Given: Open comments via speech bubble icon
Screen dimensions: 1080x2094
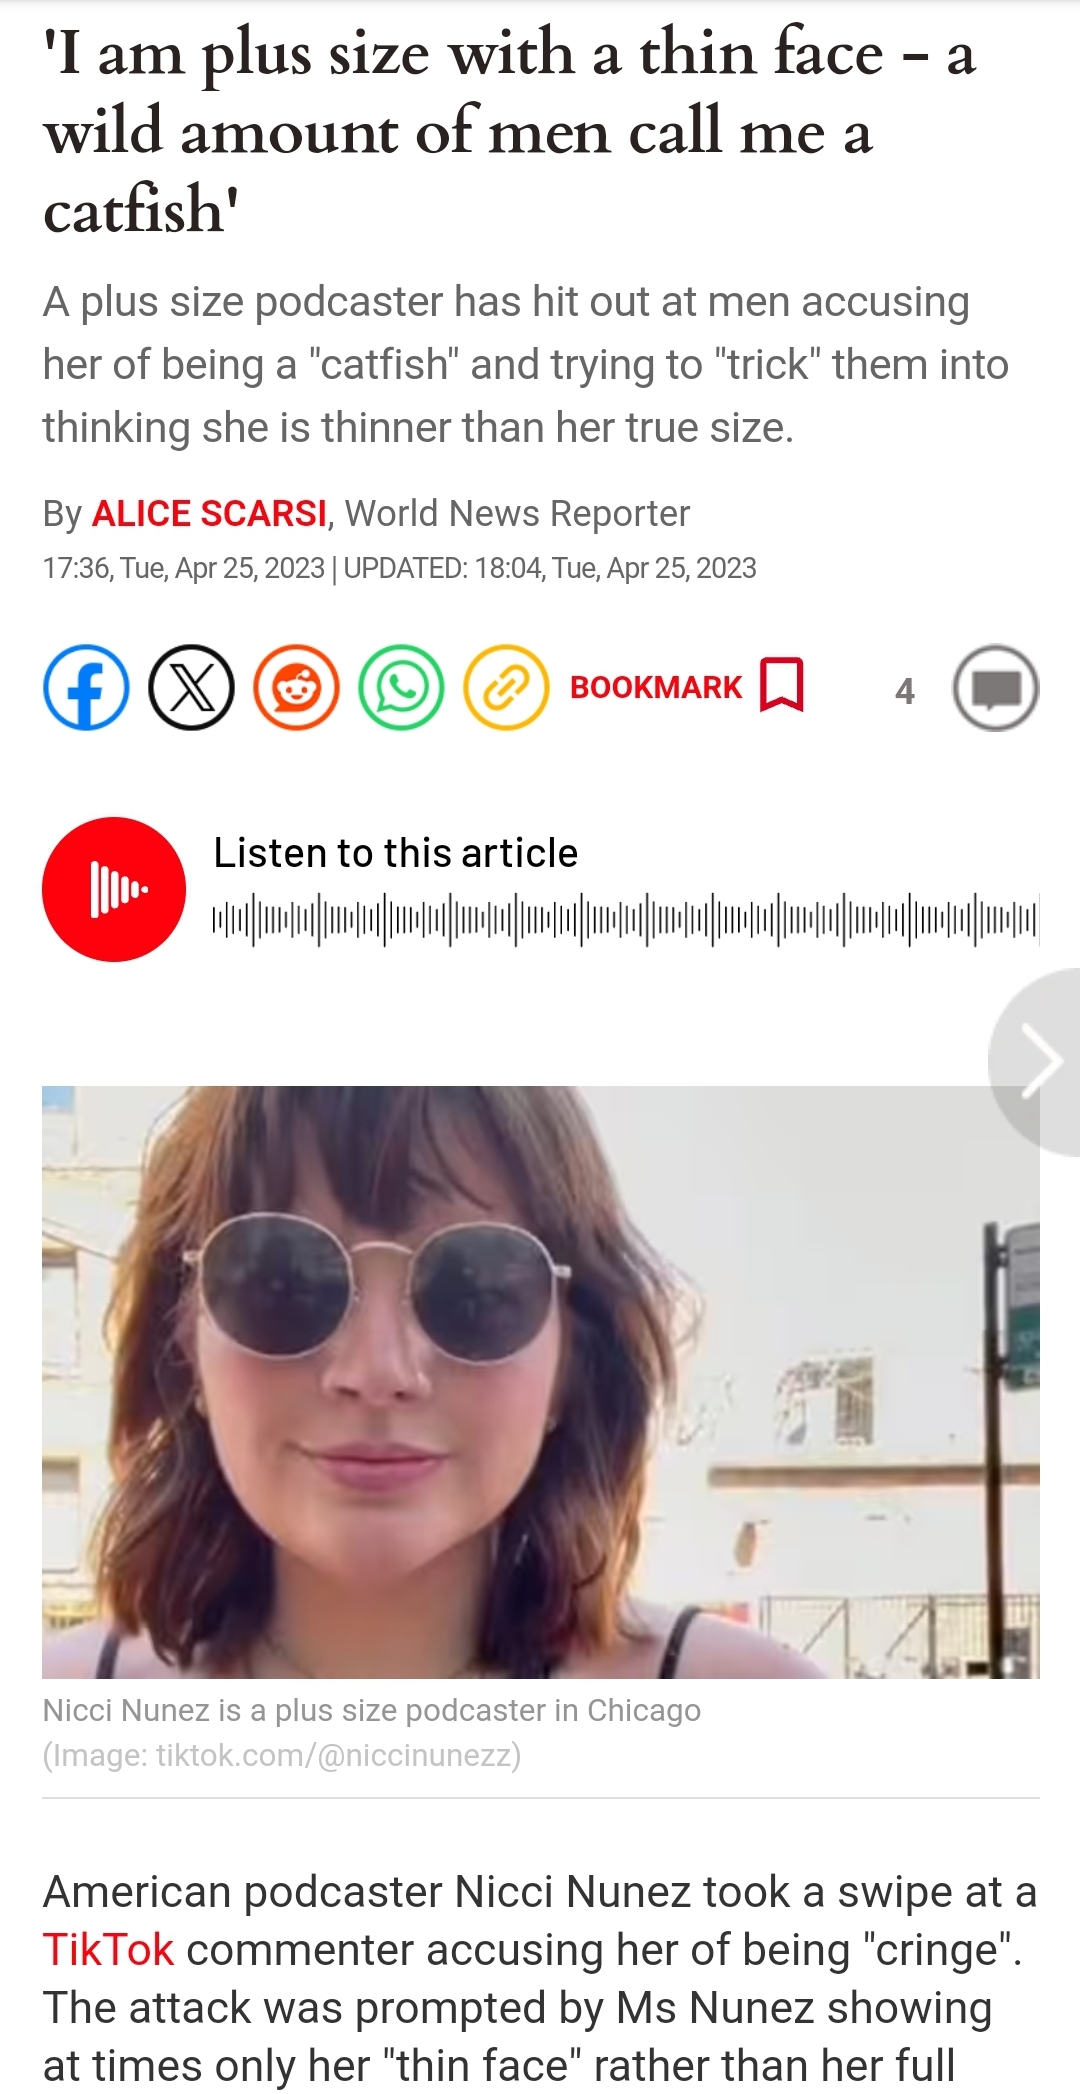Looking at the screenshot, I should click(x=996, y=688).
